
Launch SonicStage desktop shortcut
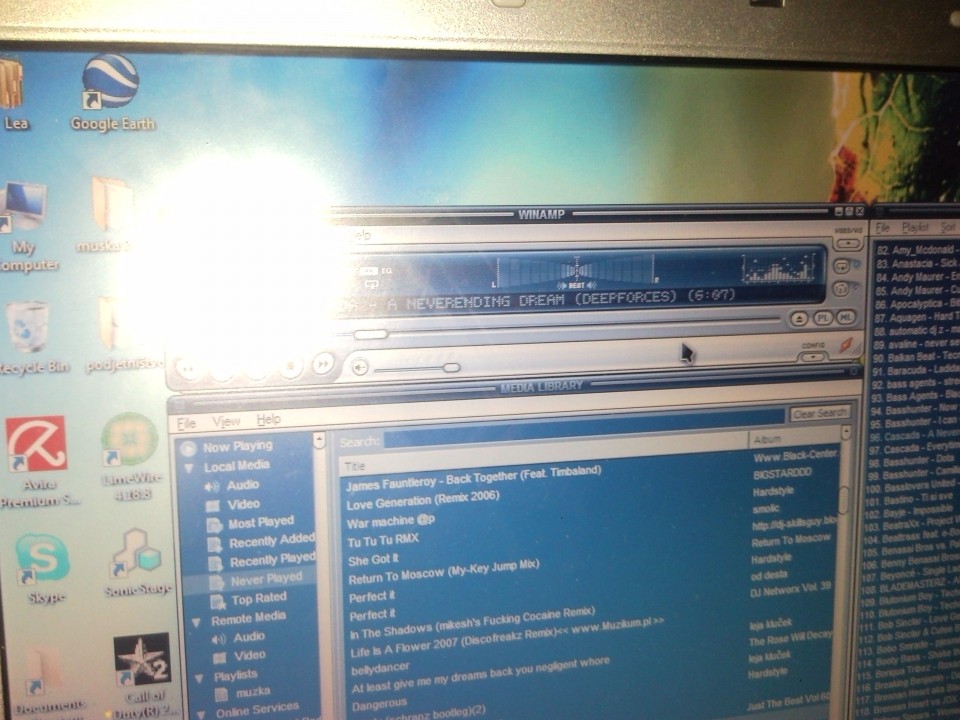[x=137, y=563]
